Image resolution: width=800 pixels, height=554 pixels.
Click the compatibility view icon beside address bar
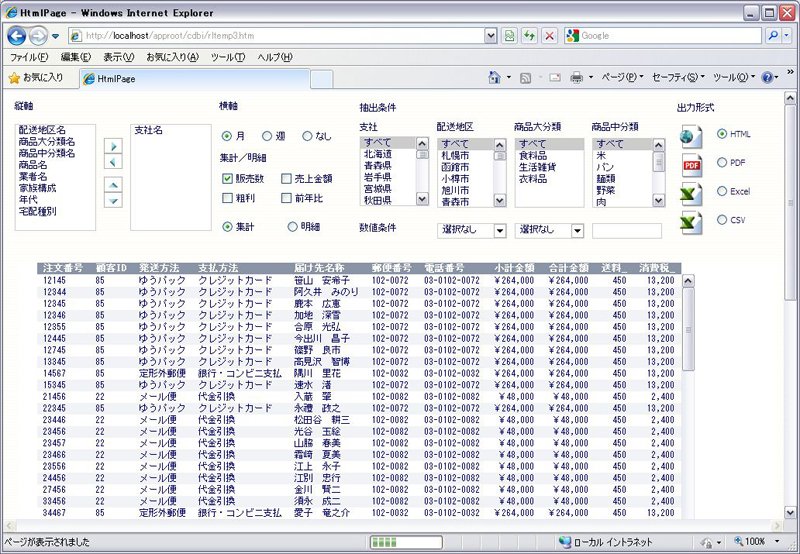click(509, 36)
